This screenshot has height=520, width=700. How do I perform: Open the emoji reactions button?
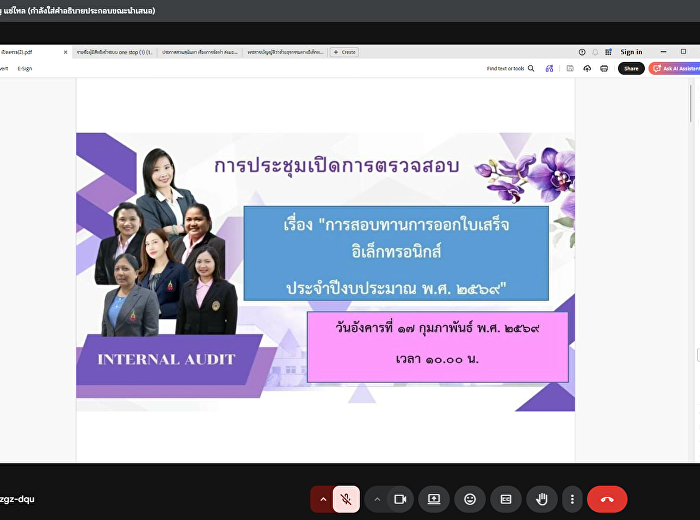point(470,499)
